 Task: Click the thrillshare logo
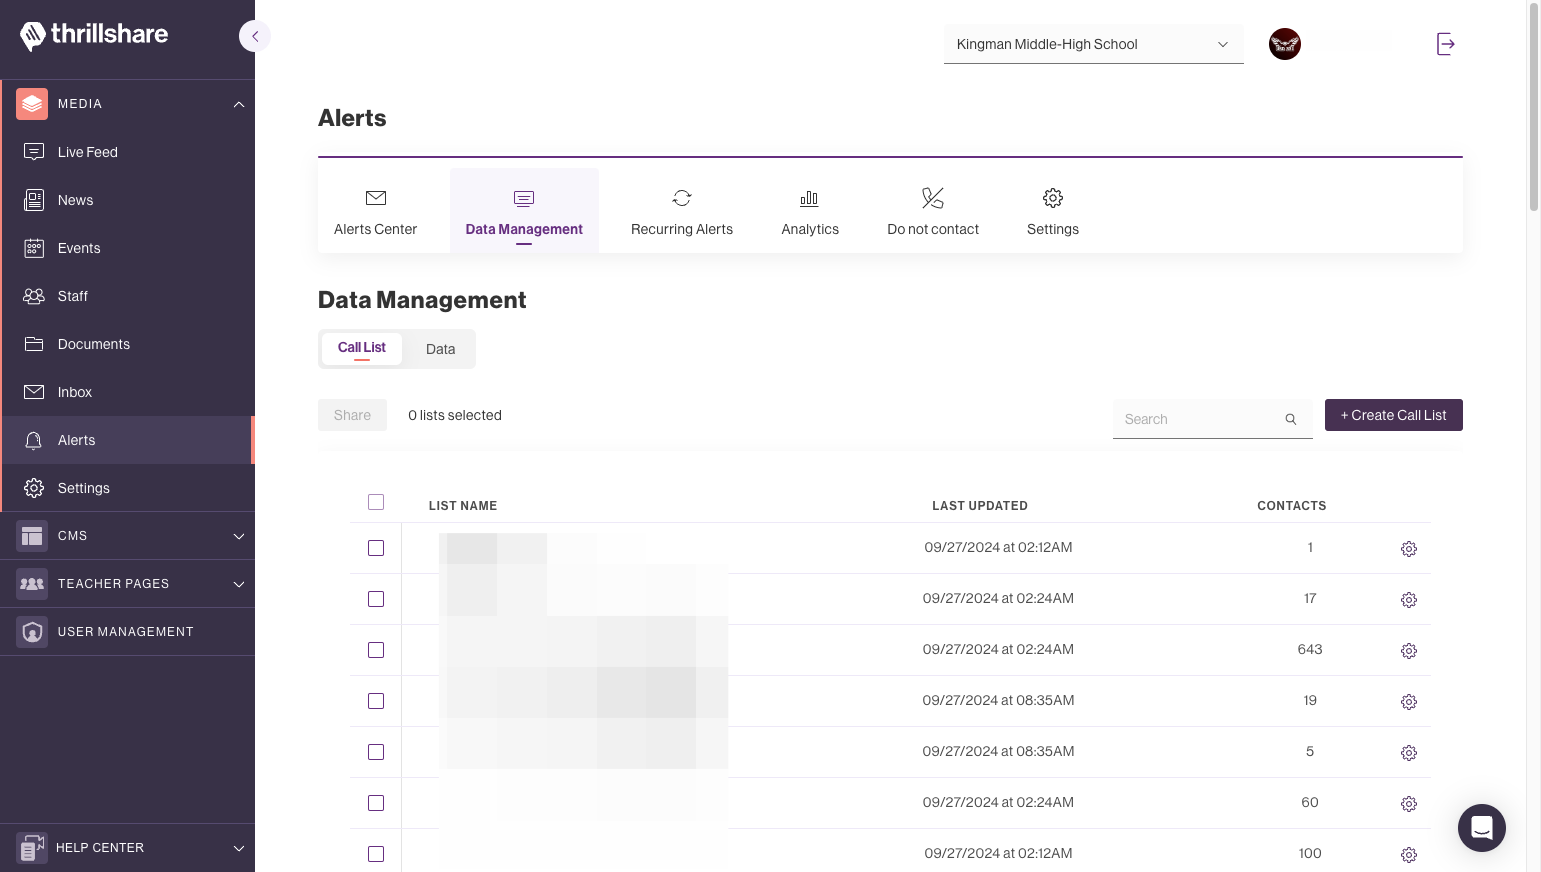point(94,35)
